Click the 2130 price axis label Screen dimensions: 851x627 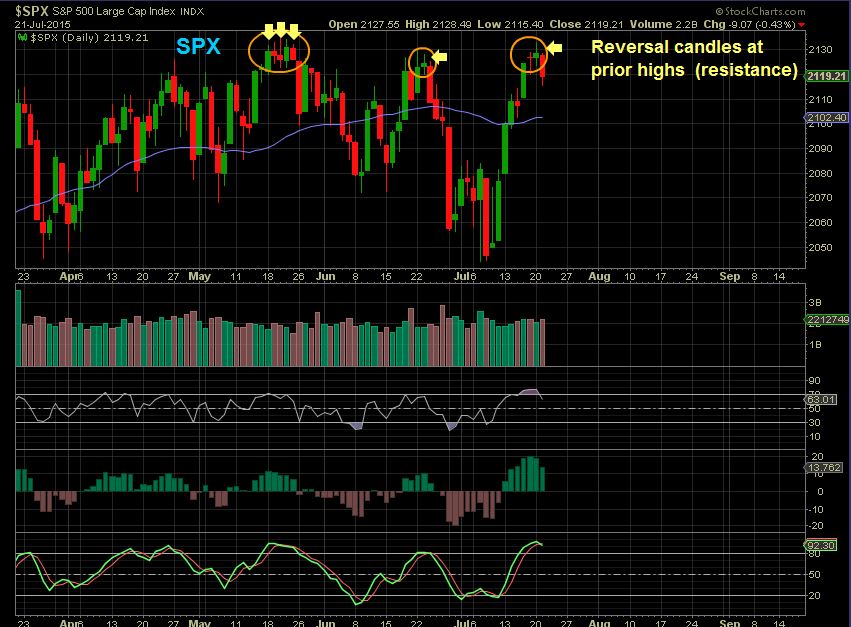tap(820, 49)
